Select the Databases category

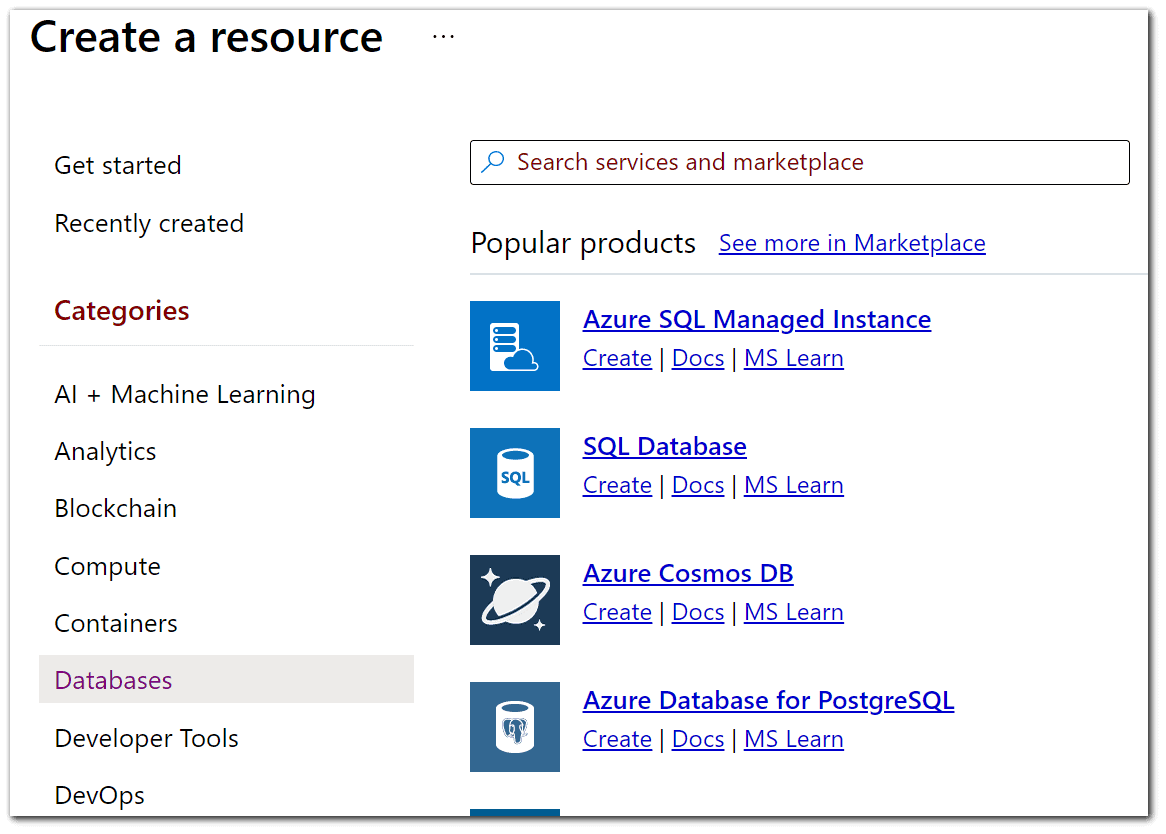pos(113,679)
